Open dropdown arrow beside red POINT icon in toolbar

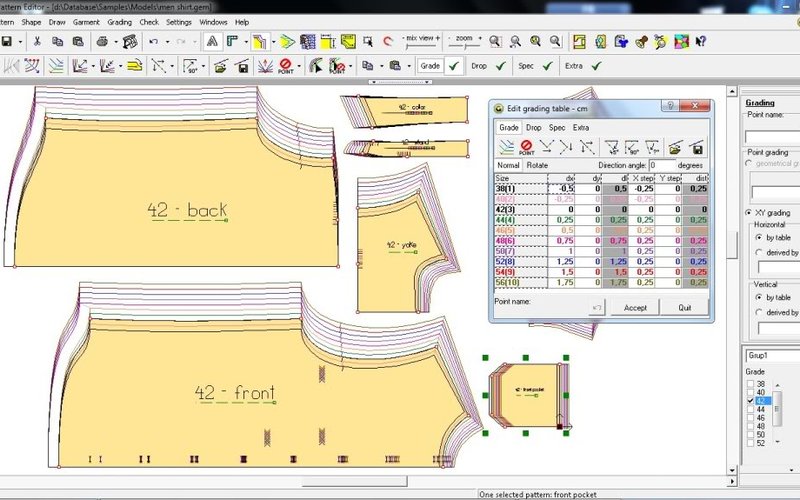click(x=299, y=66)
